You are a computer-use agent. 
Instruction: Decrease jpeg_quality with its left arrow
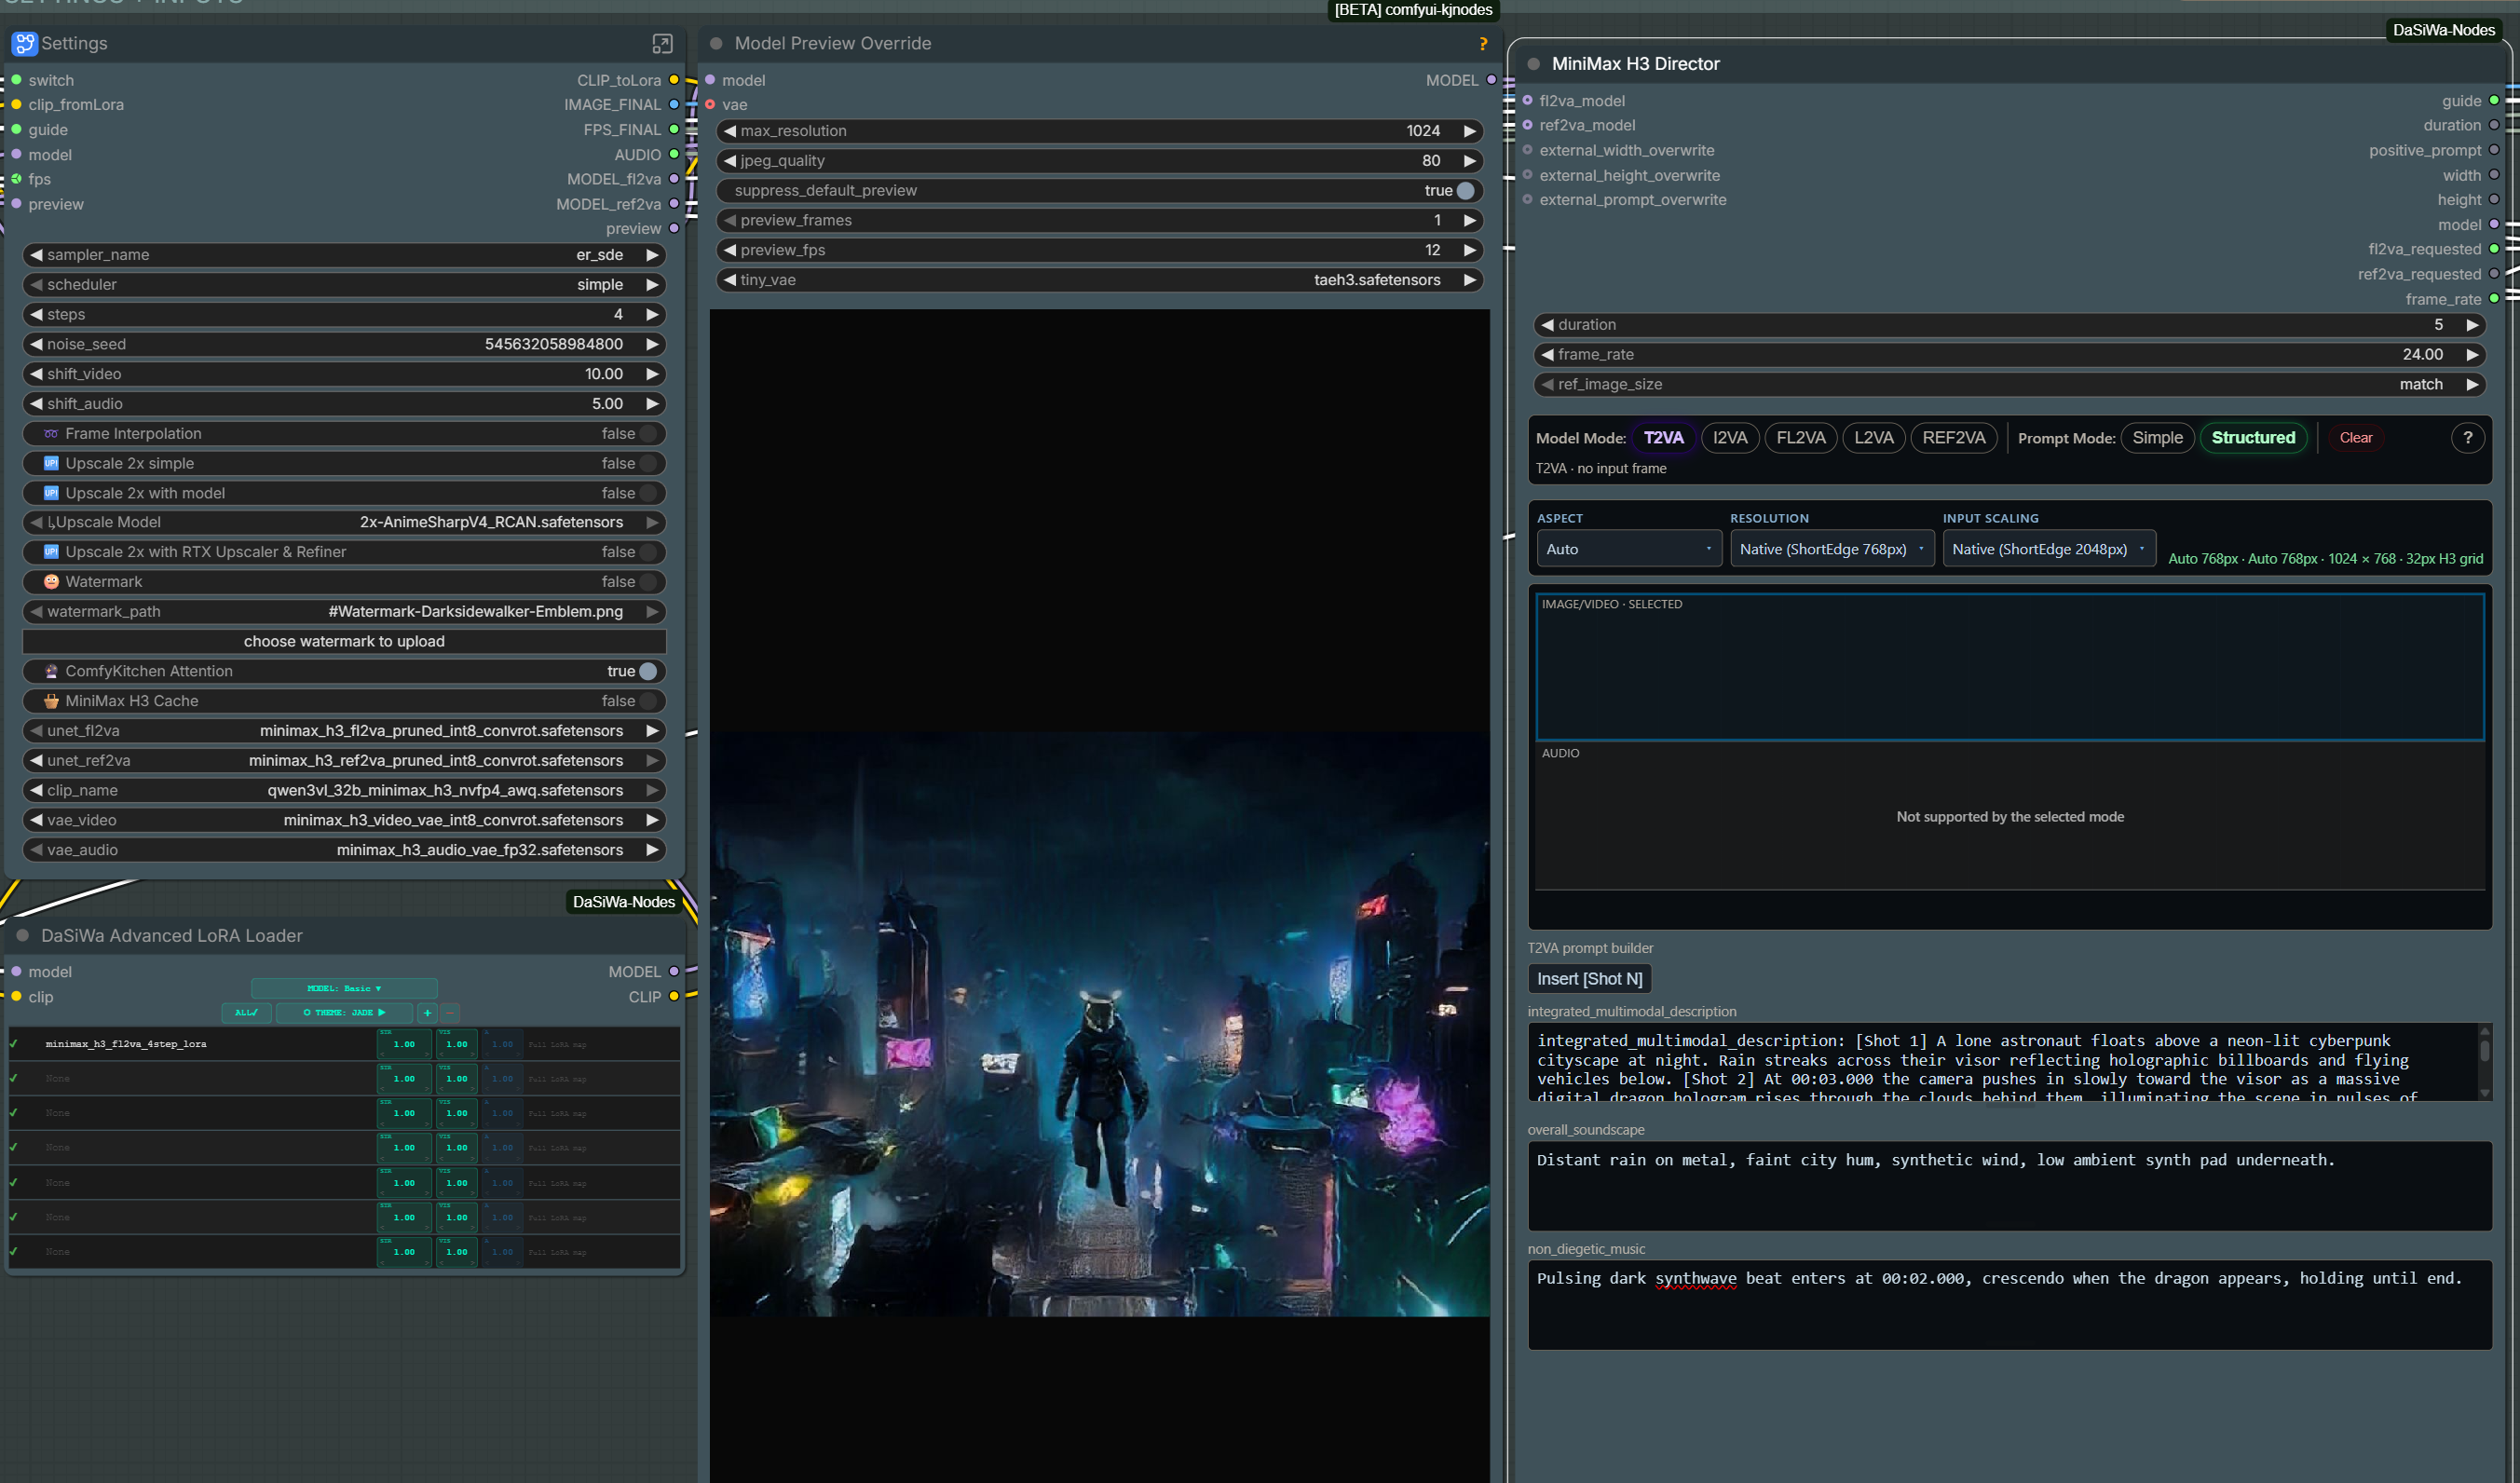coord(730,161)
